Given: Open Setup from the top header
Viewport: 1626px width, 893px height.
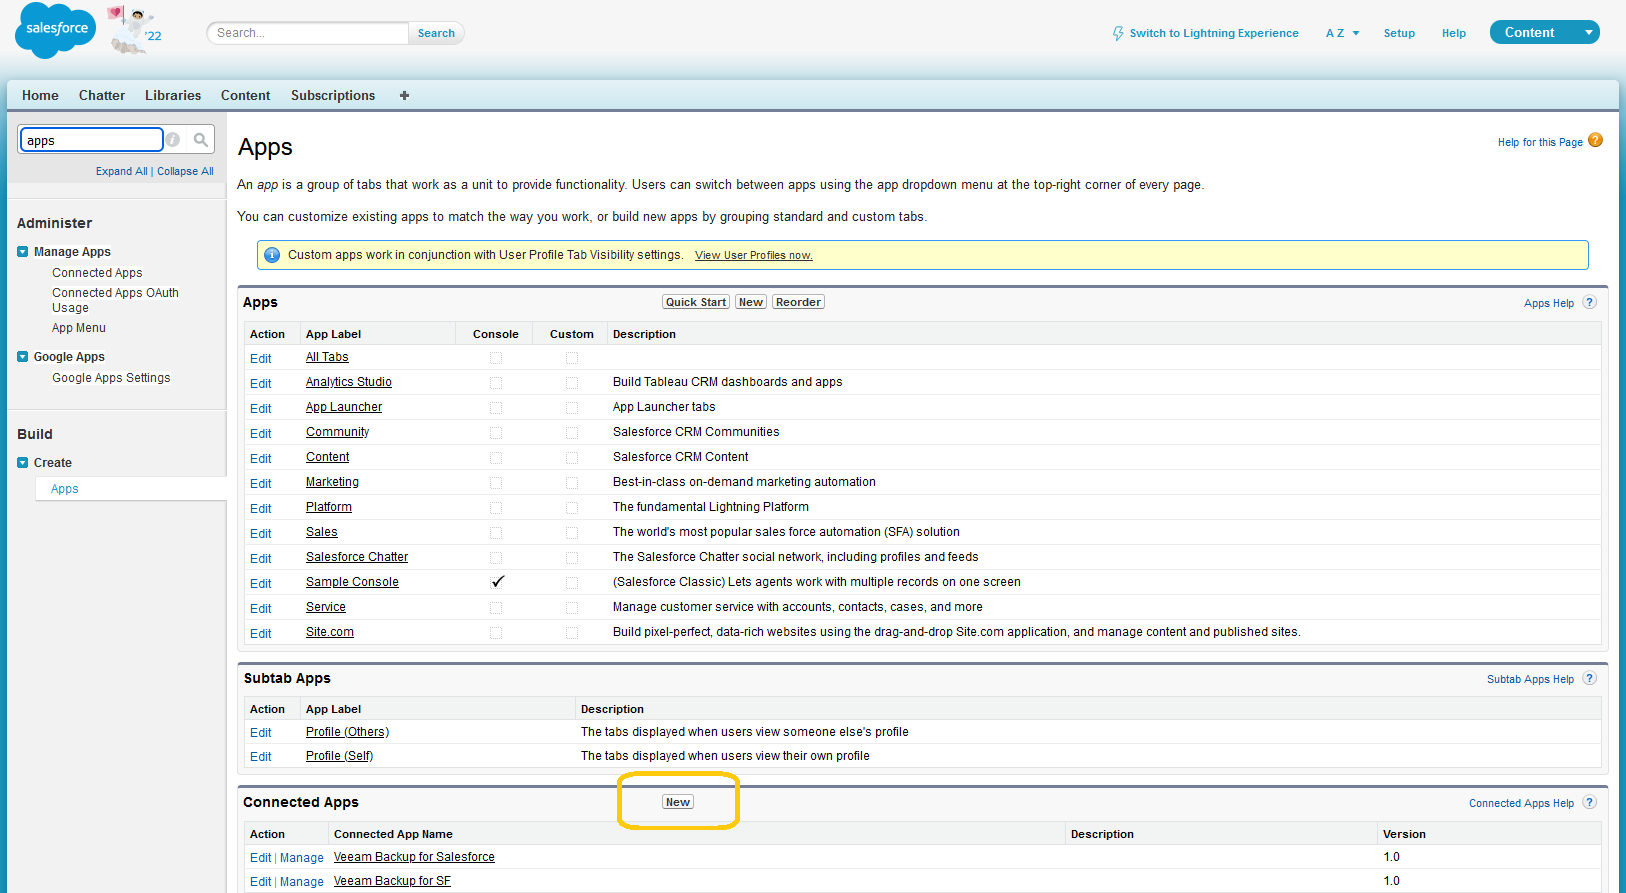Looking at the screenshot, I should pyautogui.click(x=1399, y=33).
